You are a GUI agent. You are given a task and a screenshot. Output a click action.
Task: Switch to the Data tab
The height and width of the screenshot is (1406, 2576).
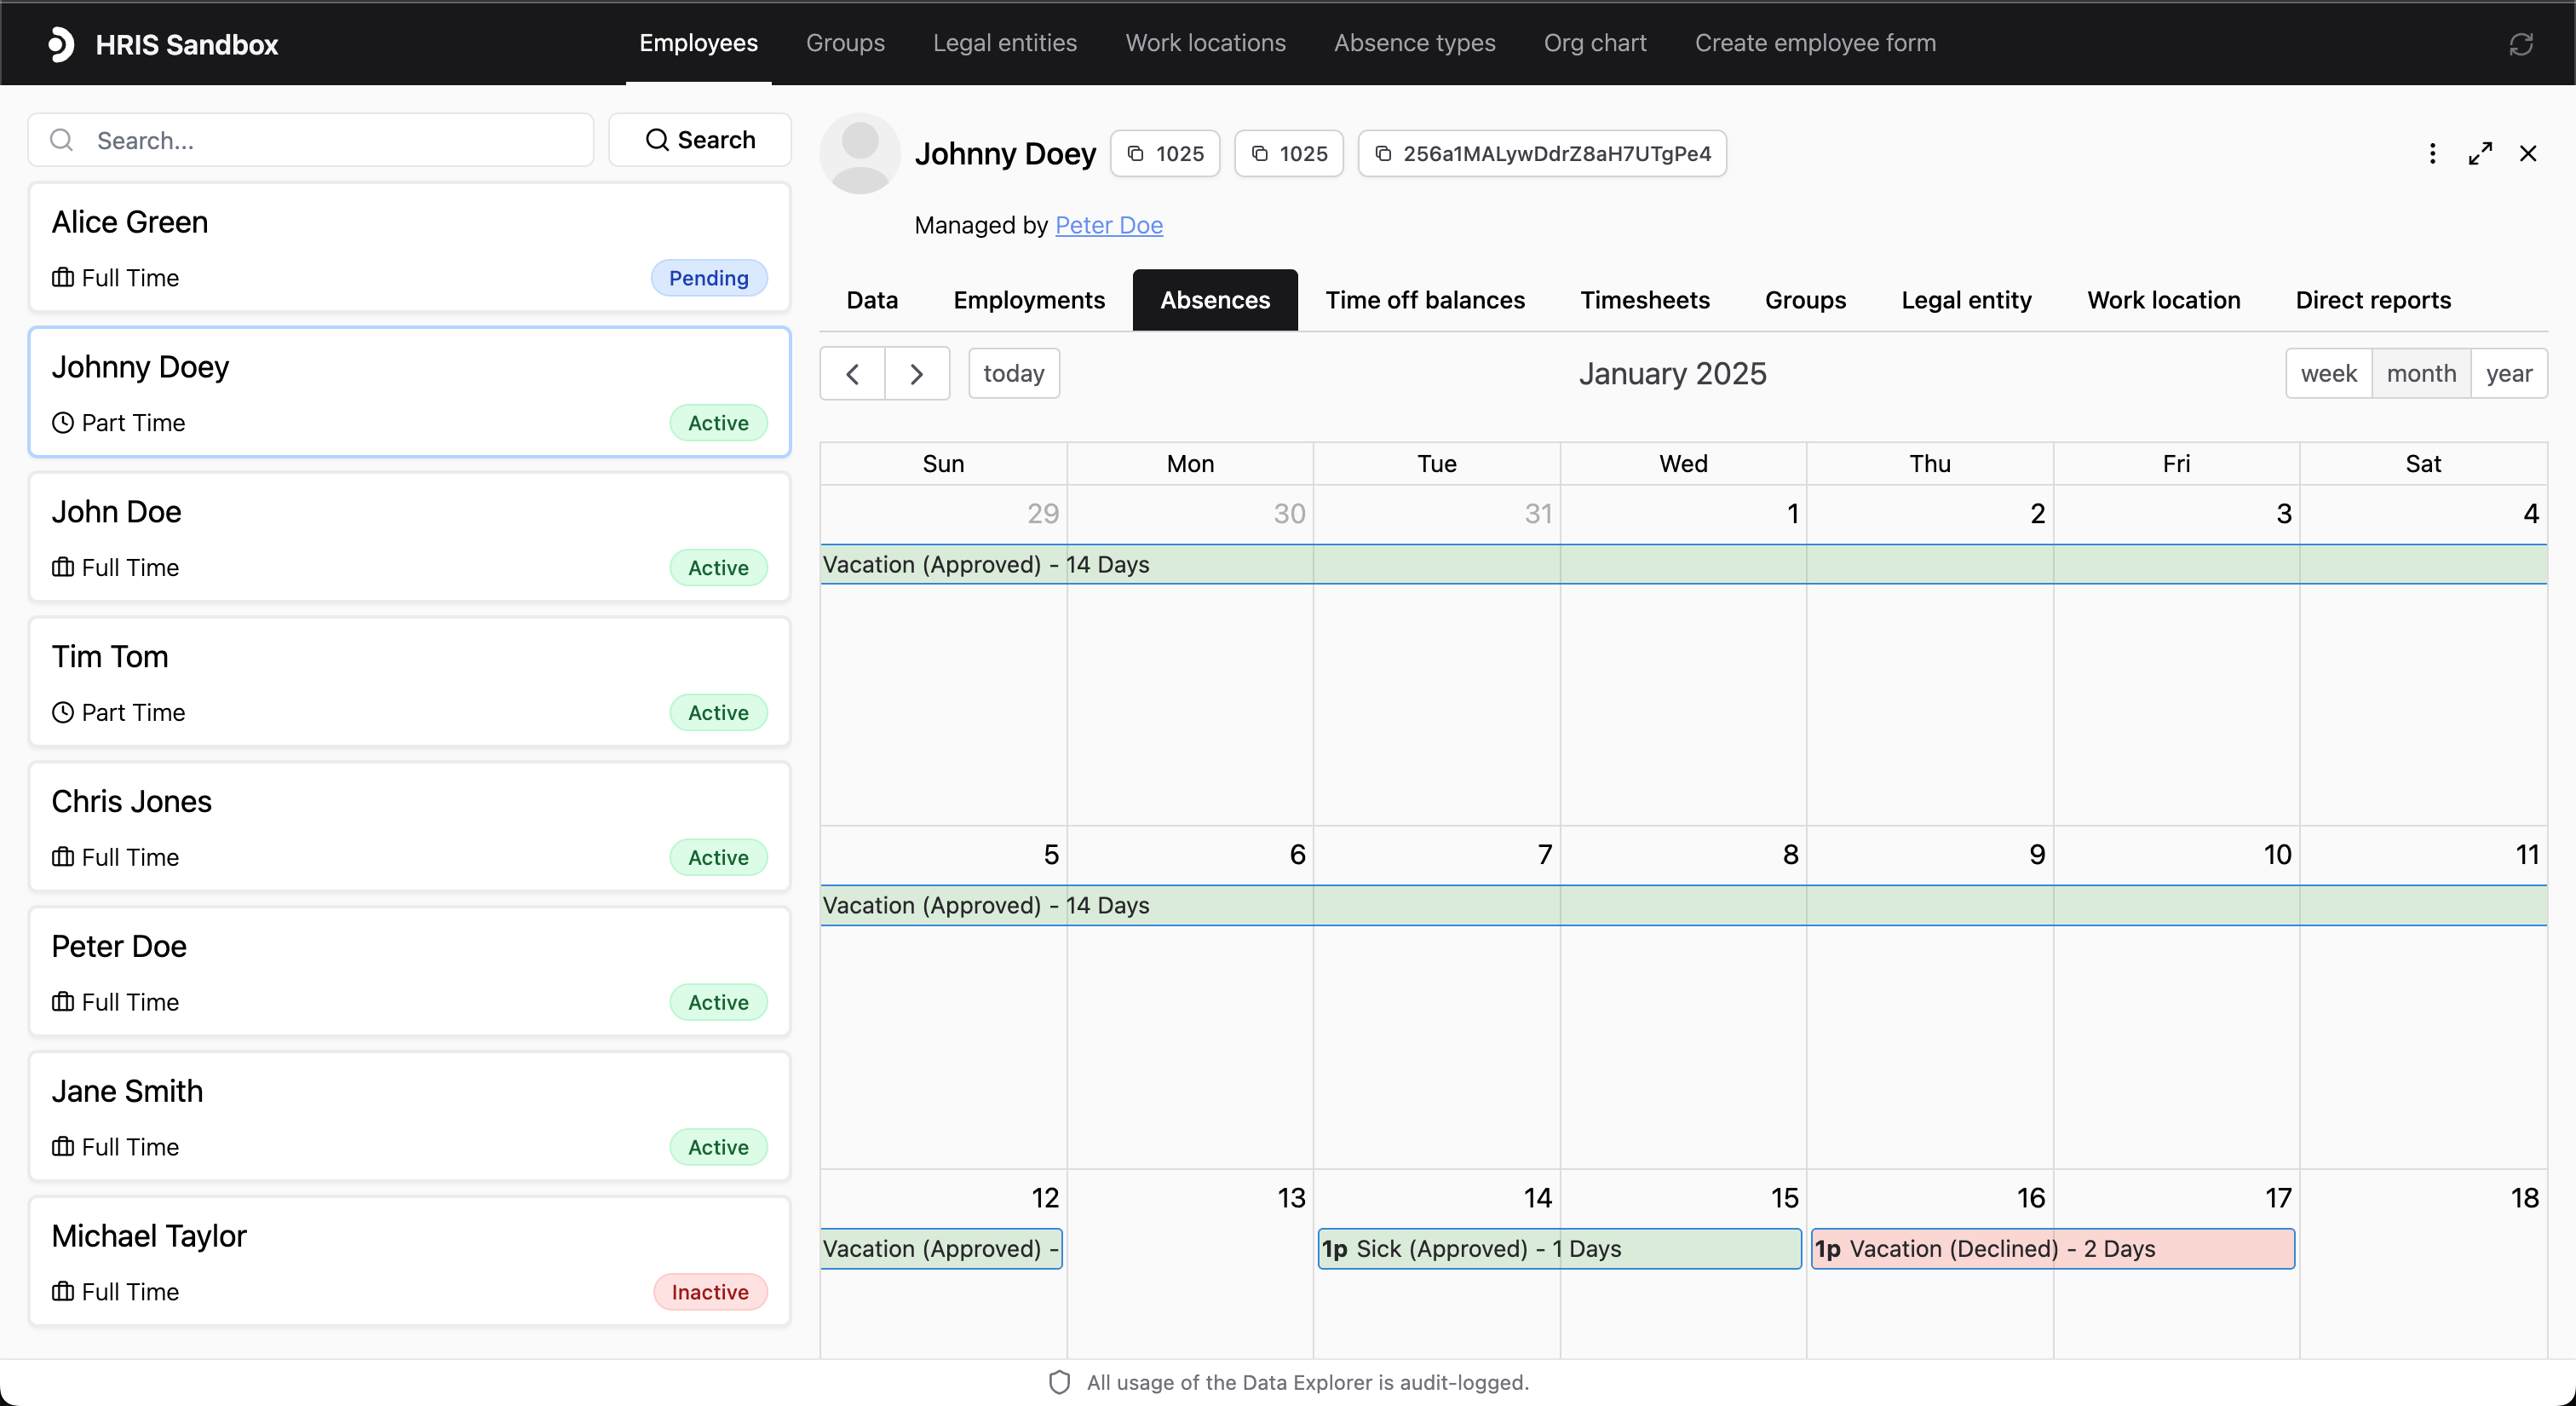[x=872, y=300]
